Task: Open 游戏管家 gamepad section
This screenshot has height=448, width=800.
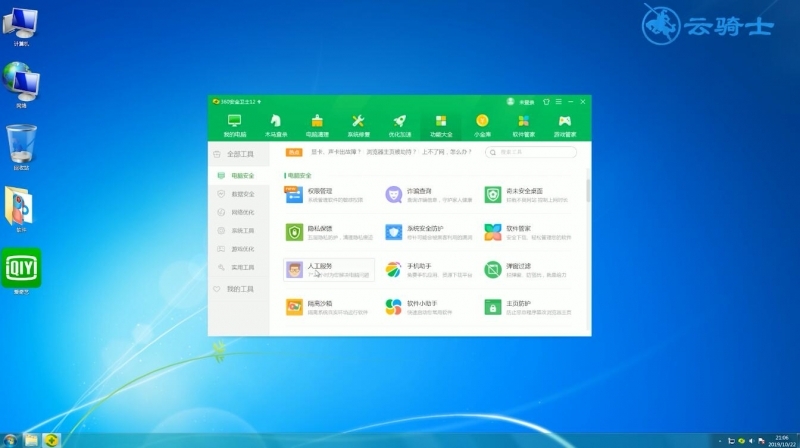Action: click(565, 126)
